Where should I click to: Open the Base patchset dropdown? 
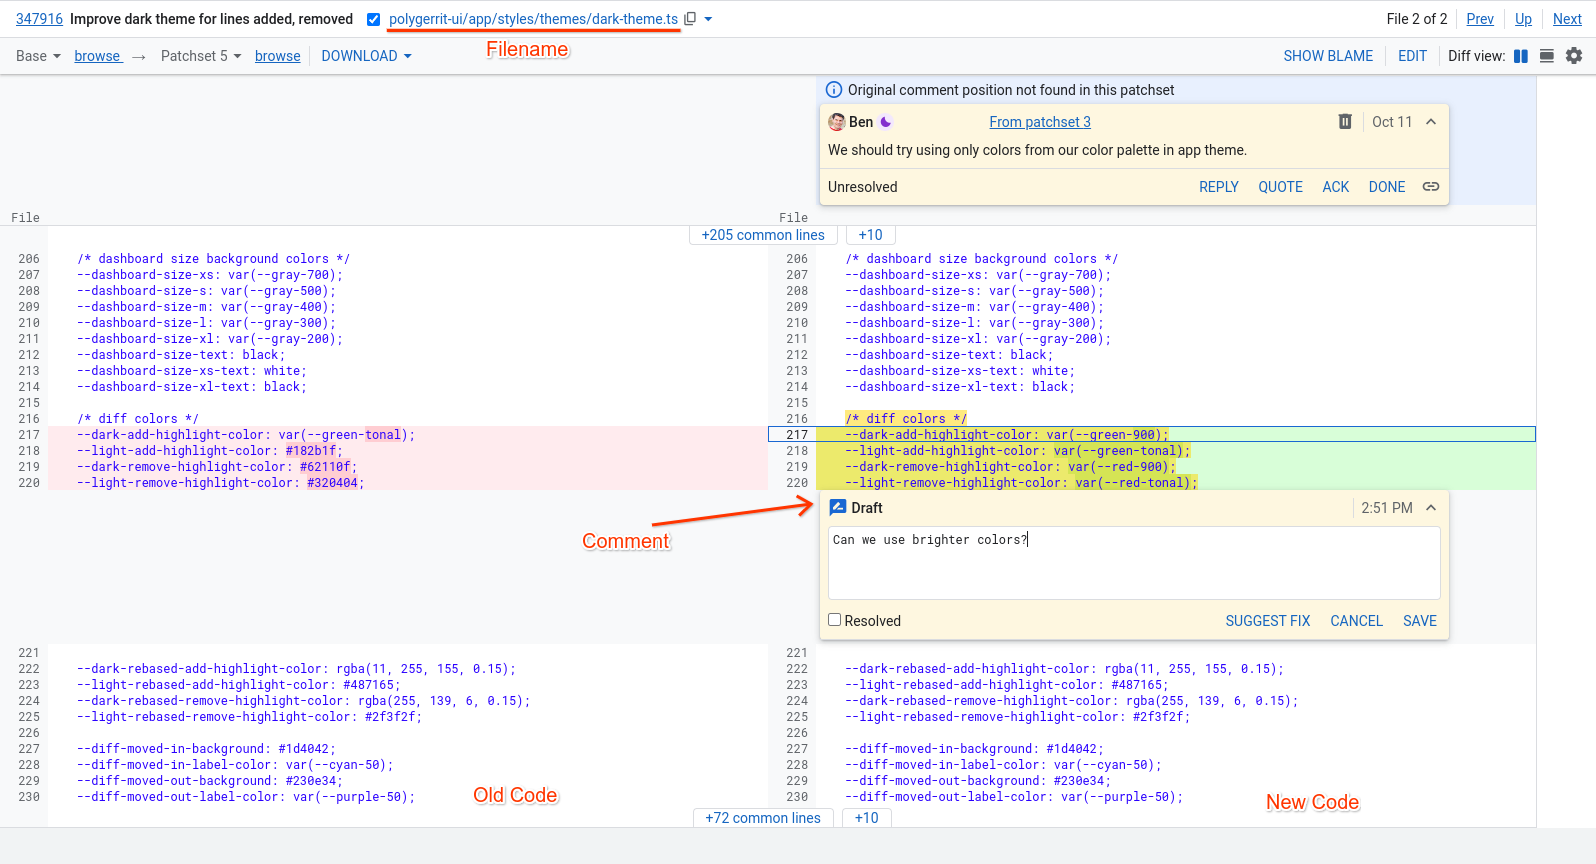[x=38, y=56]
